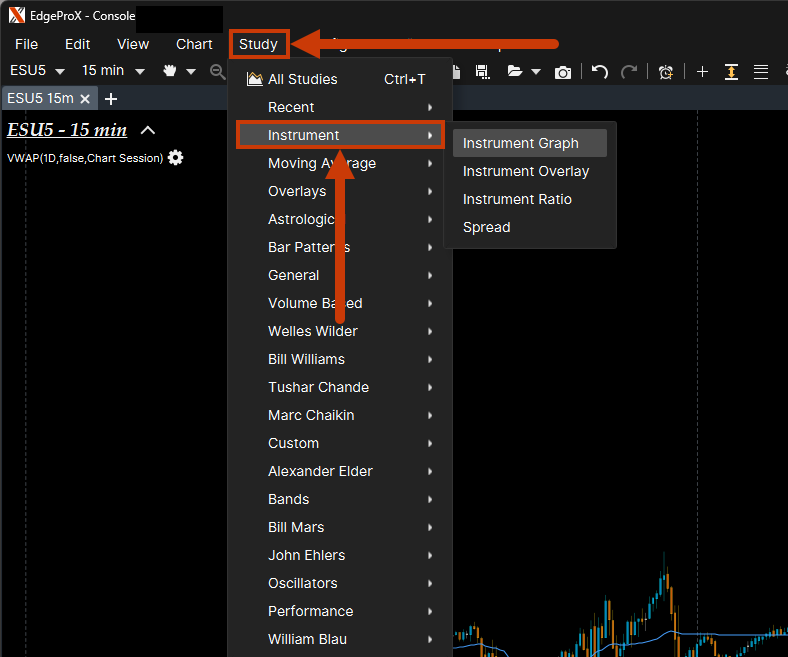Screen dimensions: 788x657
Task: Click the All Studies chart icon
Action: [254, 79]
